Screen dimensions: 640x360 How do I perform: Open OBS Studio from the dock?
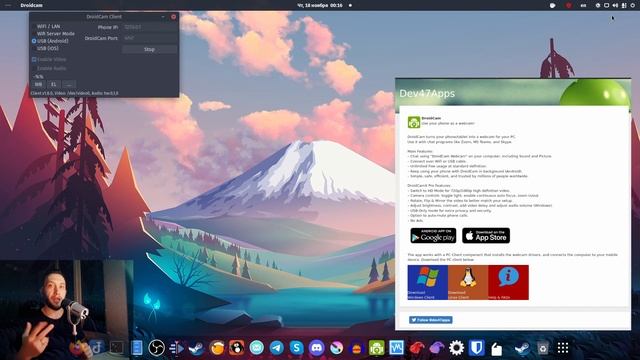(x=156, y=348)
